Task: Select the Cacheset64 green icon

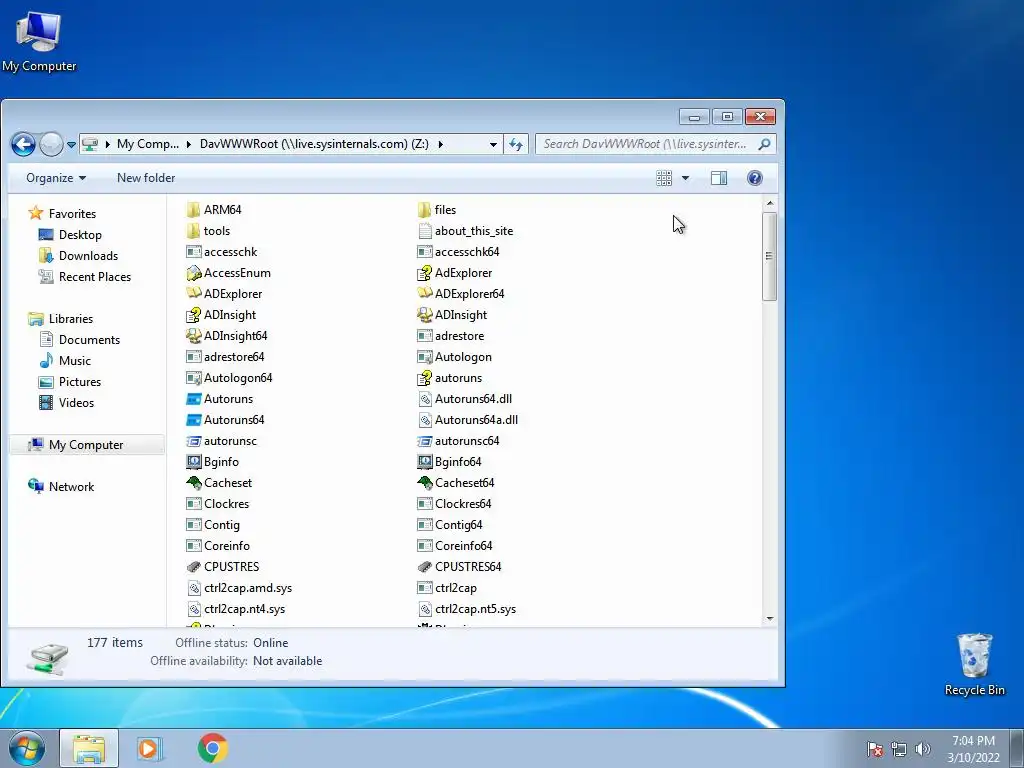Action: [x=424, y=483]
